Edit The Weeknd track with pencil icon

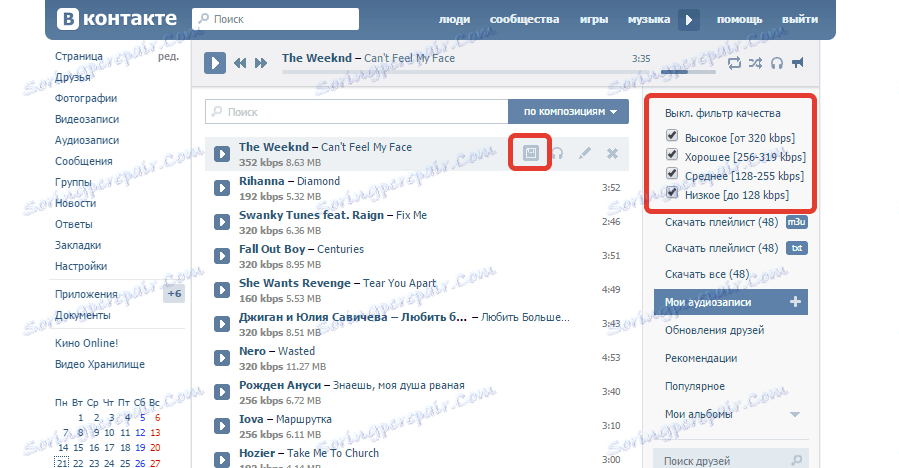click(584, 153)
